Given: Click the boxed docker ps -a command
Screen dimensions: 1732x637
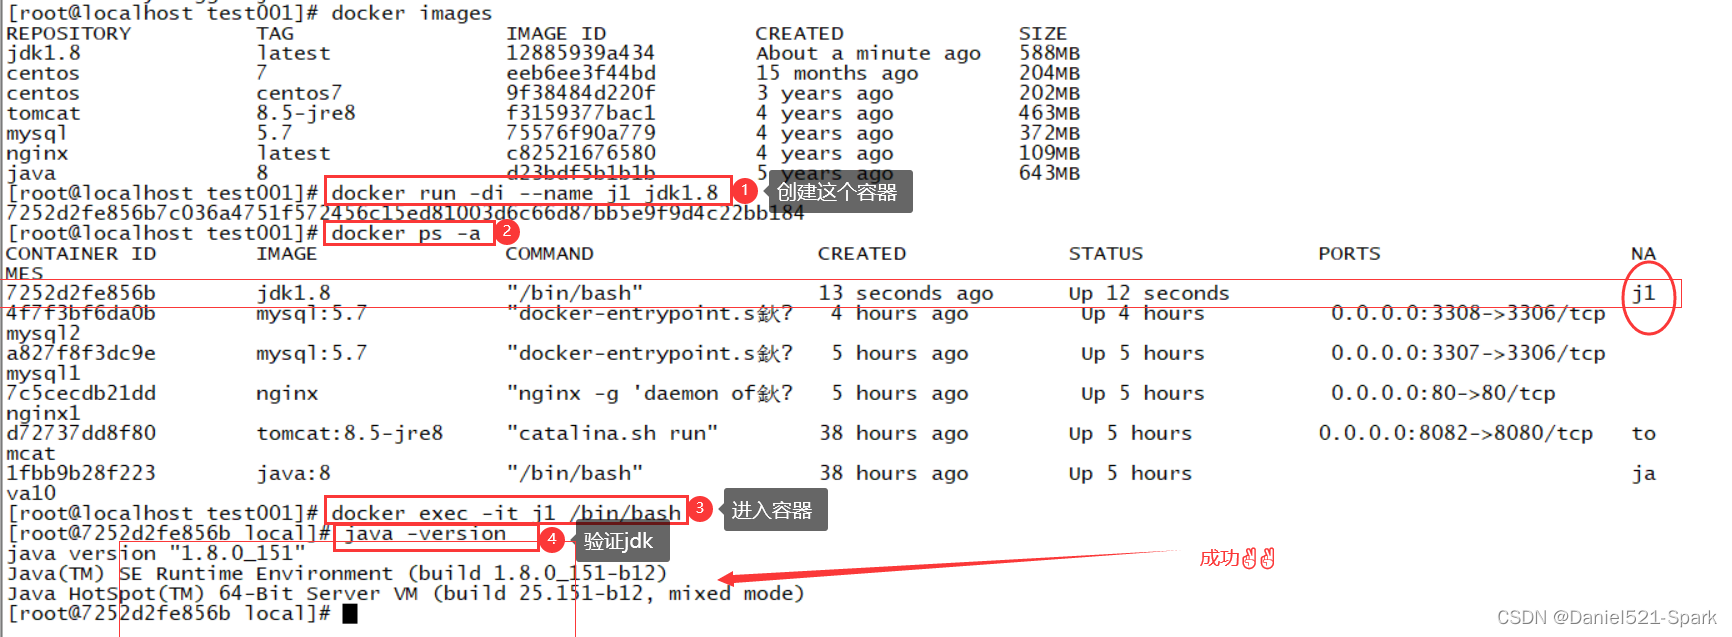Looking at the screenshot, I should click(x=406, y=233).
